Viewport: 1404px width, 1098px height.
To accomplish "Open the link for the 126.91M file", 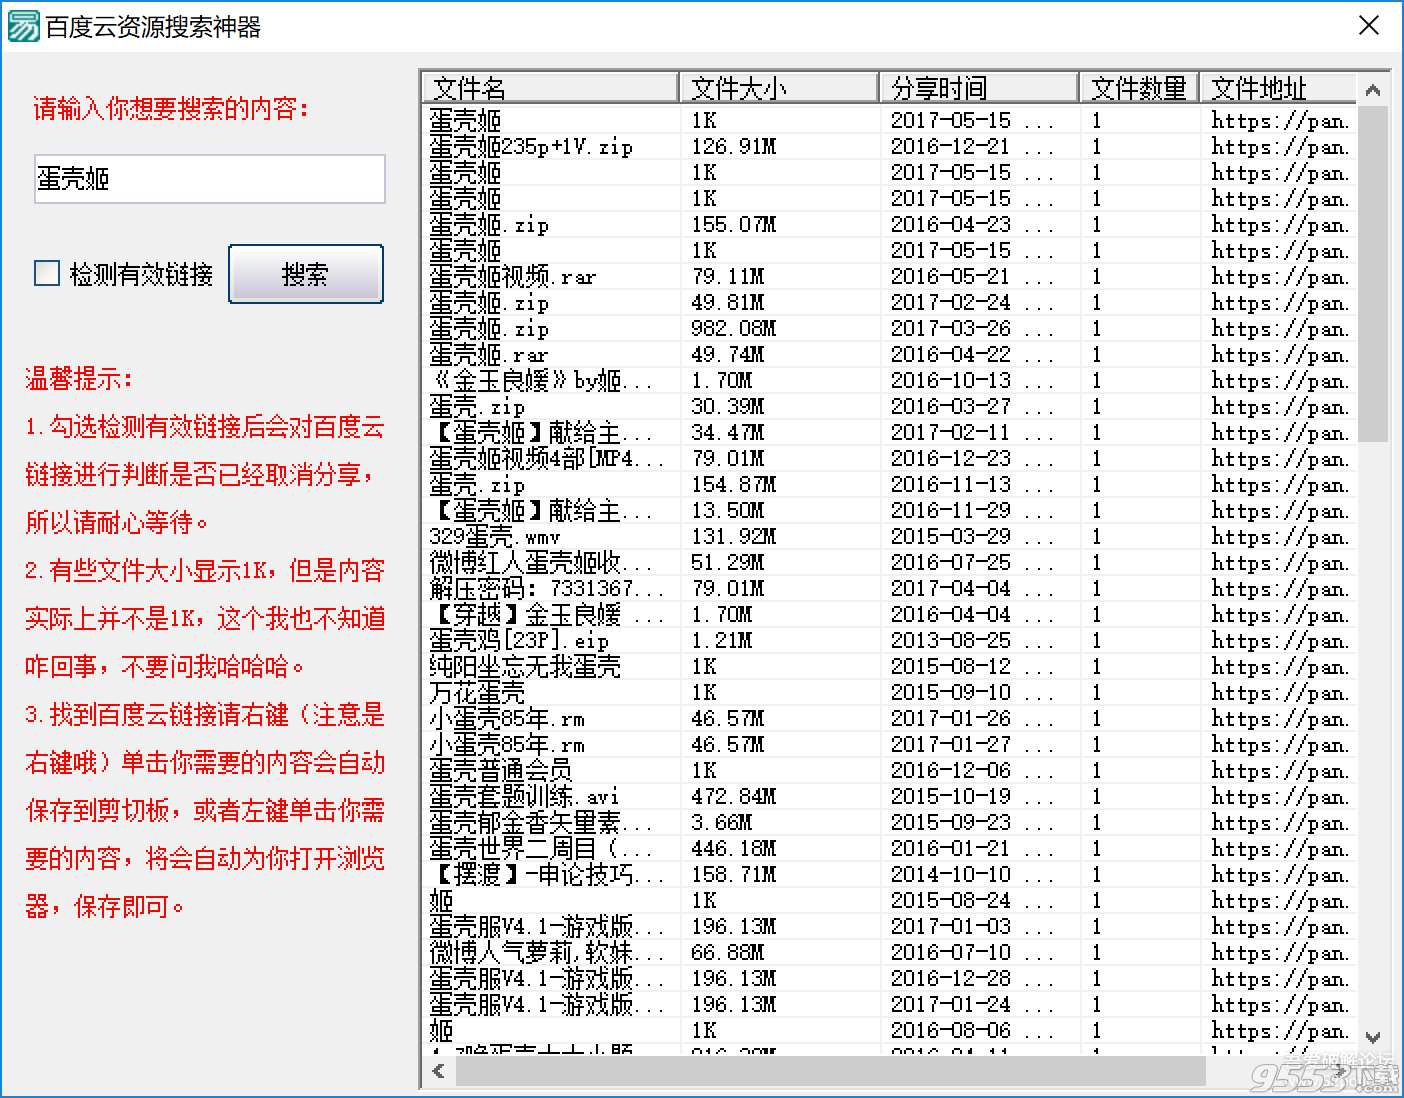I will pos(1280,147).
